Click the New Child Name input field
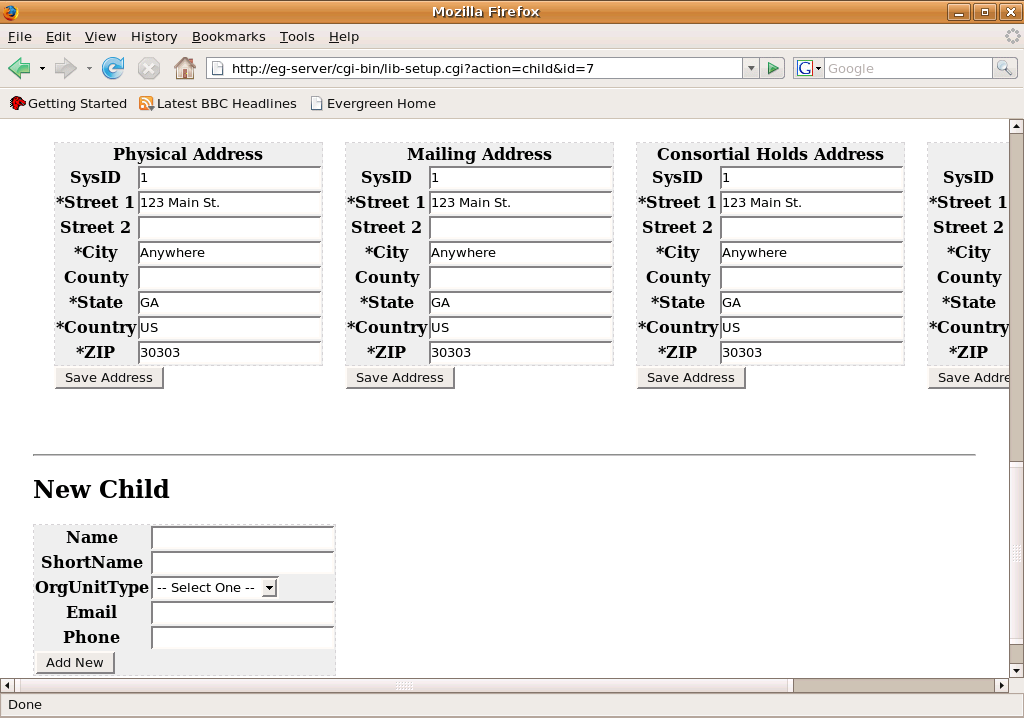Viewport: 1024px width, 718px height. tap(242, 537)
